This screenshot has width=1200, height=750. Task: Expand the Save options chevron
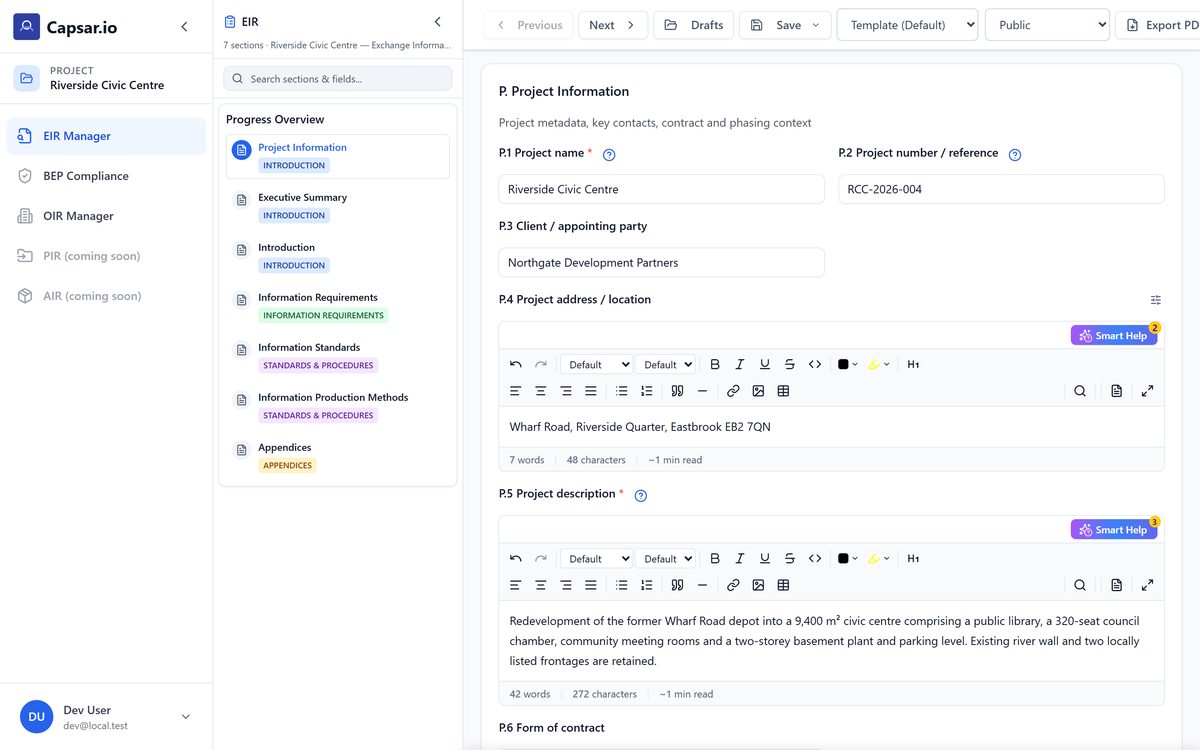816,25
